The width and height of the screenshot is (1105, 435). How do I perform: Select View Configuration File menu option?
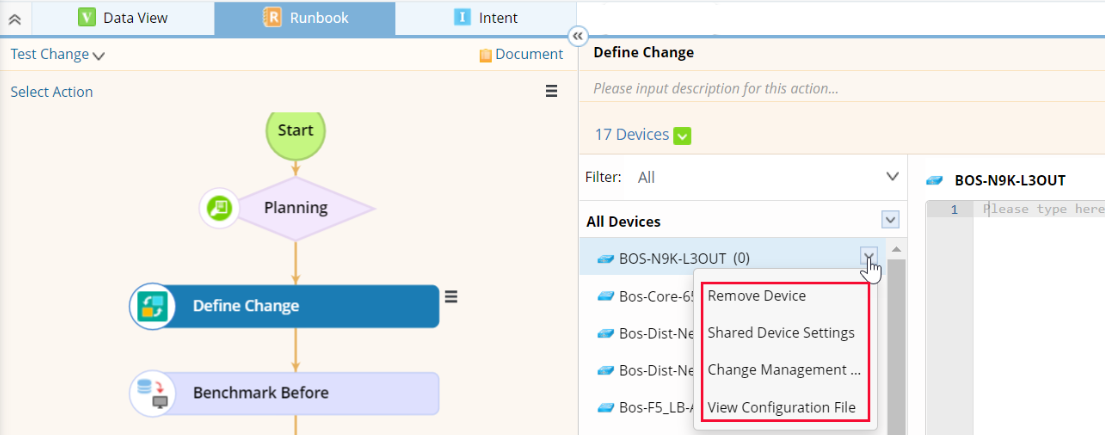781,407
